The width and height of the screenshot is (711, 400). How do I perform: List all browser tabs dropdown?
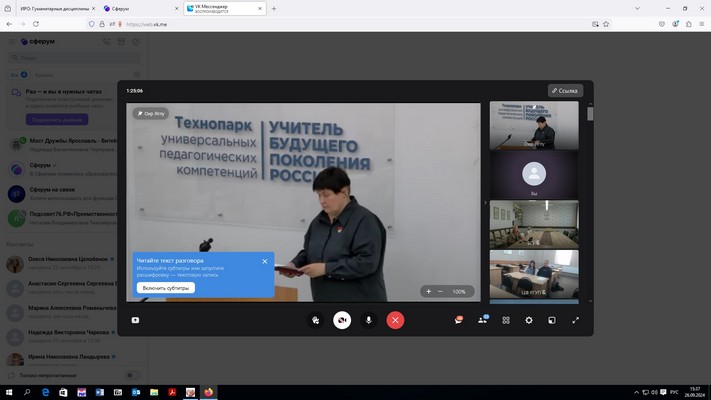(637, 9)
